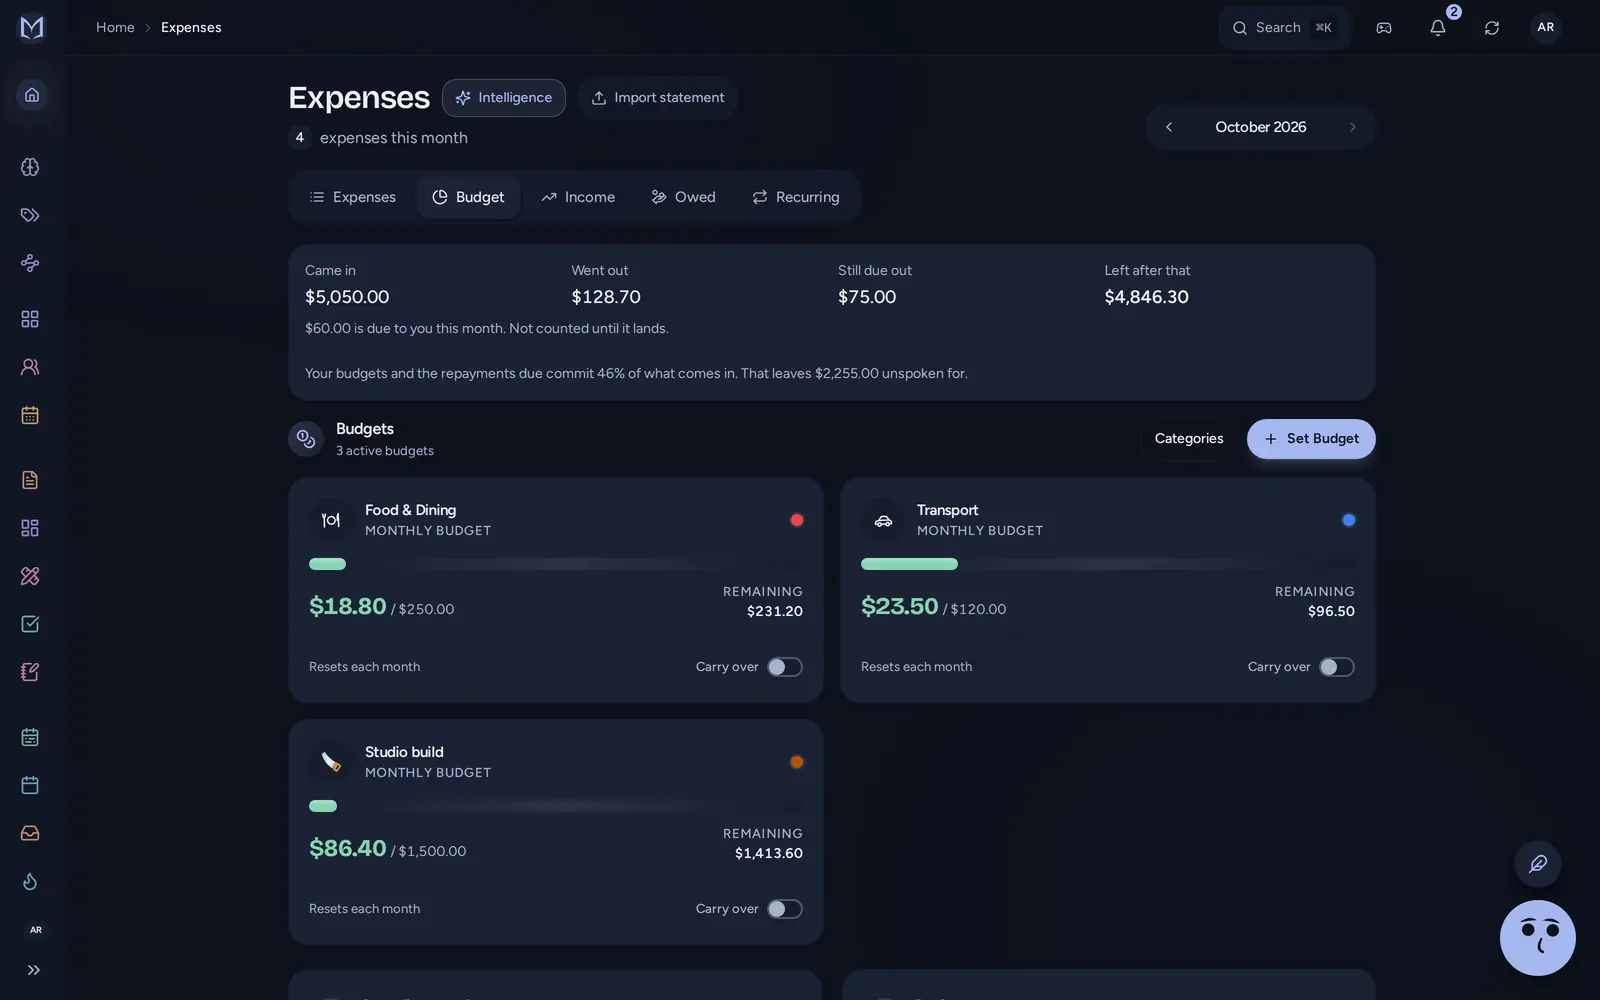The width and height of the screenshot is (1600, 1000).
Task: Open the Intelligence button
Action: click(x=504, y=98)
